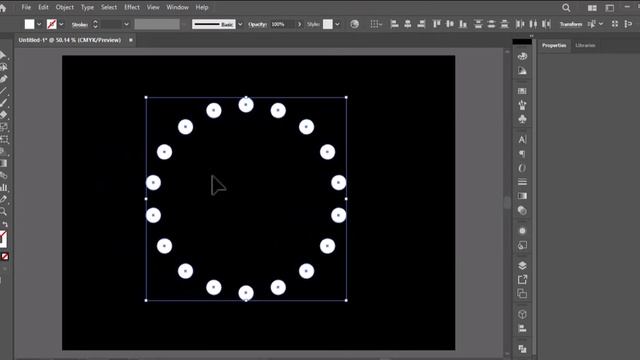Click the Fill color swatch in control bar
The image size is (640, 360).
tap(29, 24)
